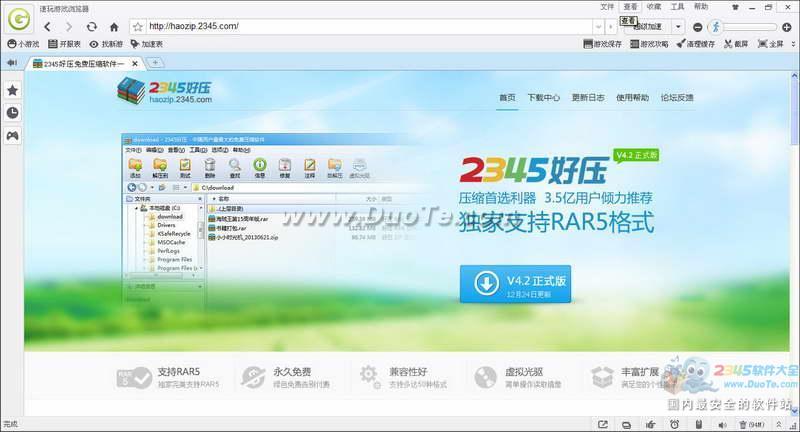Click the page vertical scrollbar thumb
800x432 pixels.
(x=794, y=111)
